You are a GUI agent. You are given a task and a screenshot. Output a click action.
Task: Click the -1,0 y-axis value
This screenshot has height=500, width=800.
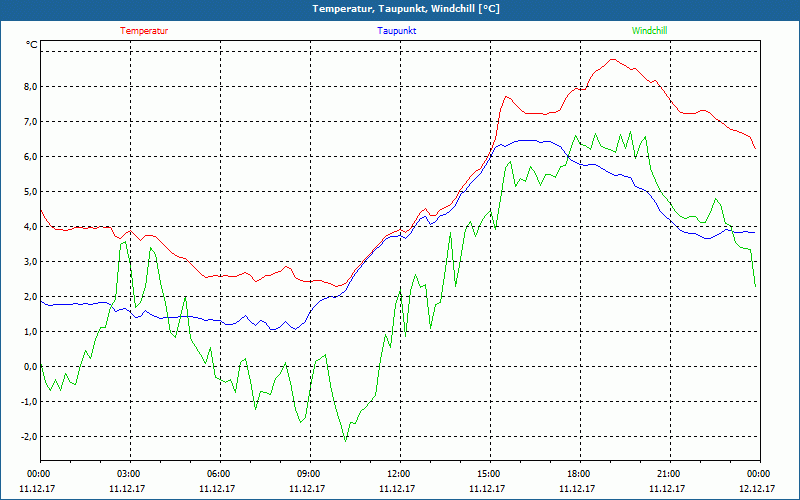(x=30, y=402)
